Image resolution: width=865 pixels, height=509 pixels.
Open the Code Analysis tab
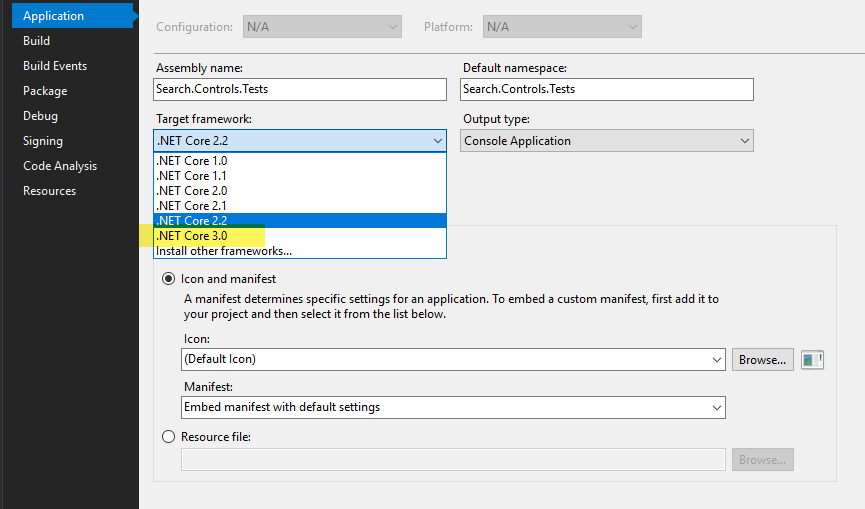click(60, 166)
